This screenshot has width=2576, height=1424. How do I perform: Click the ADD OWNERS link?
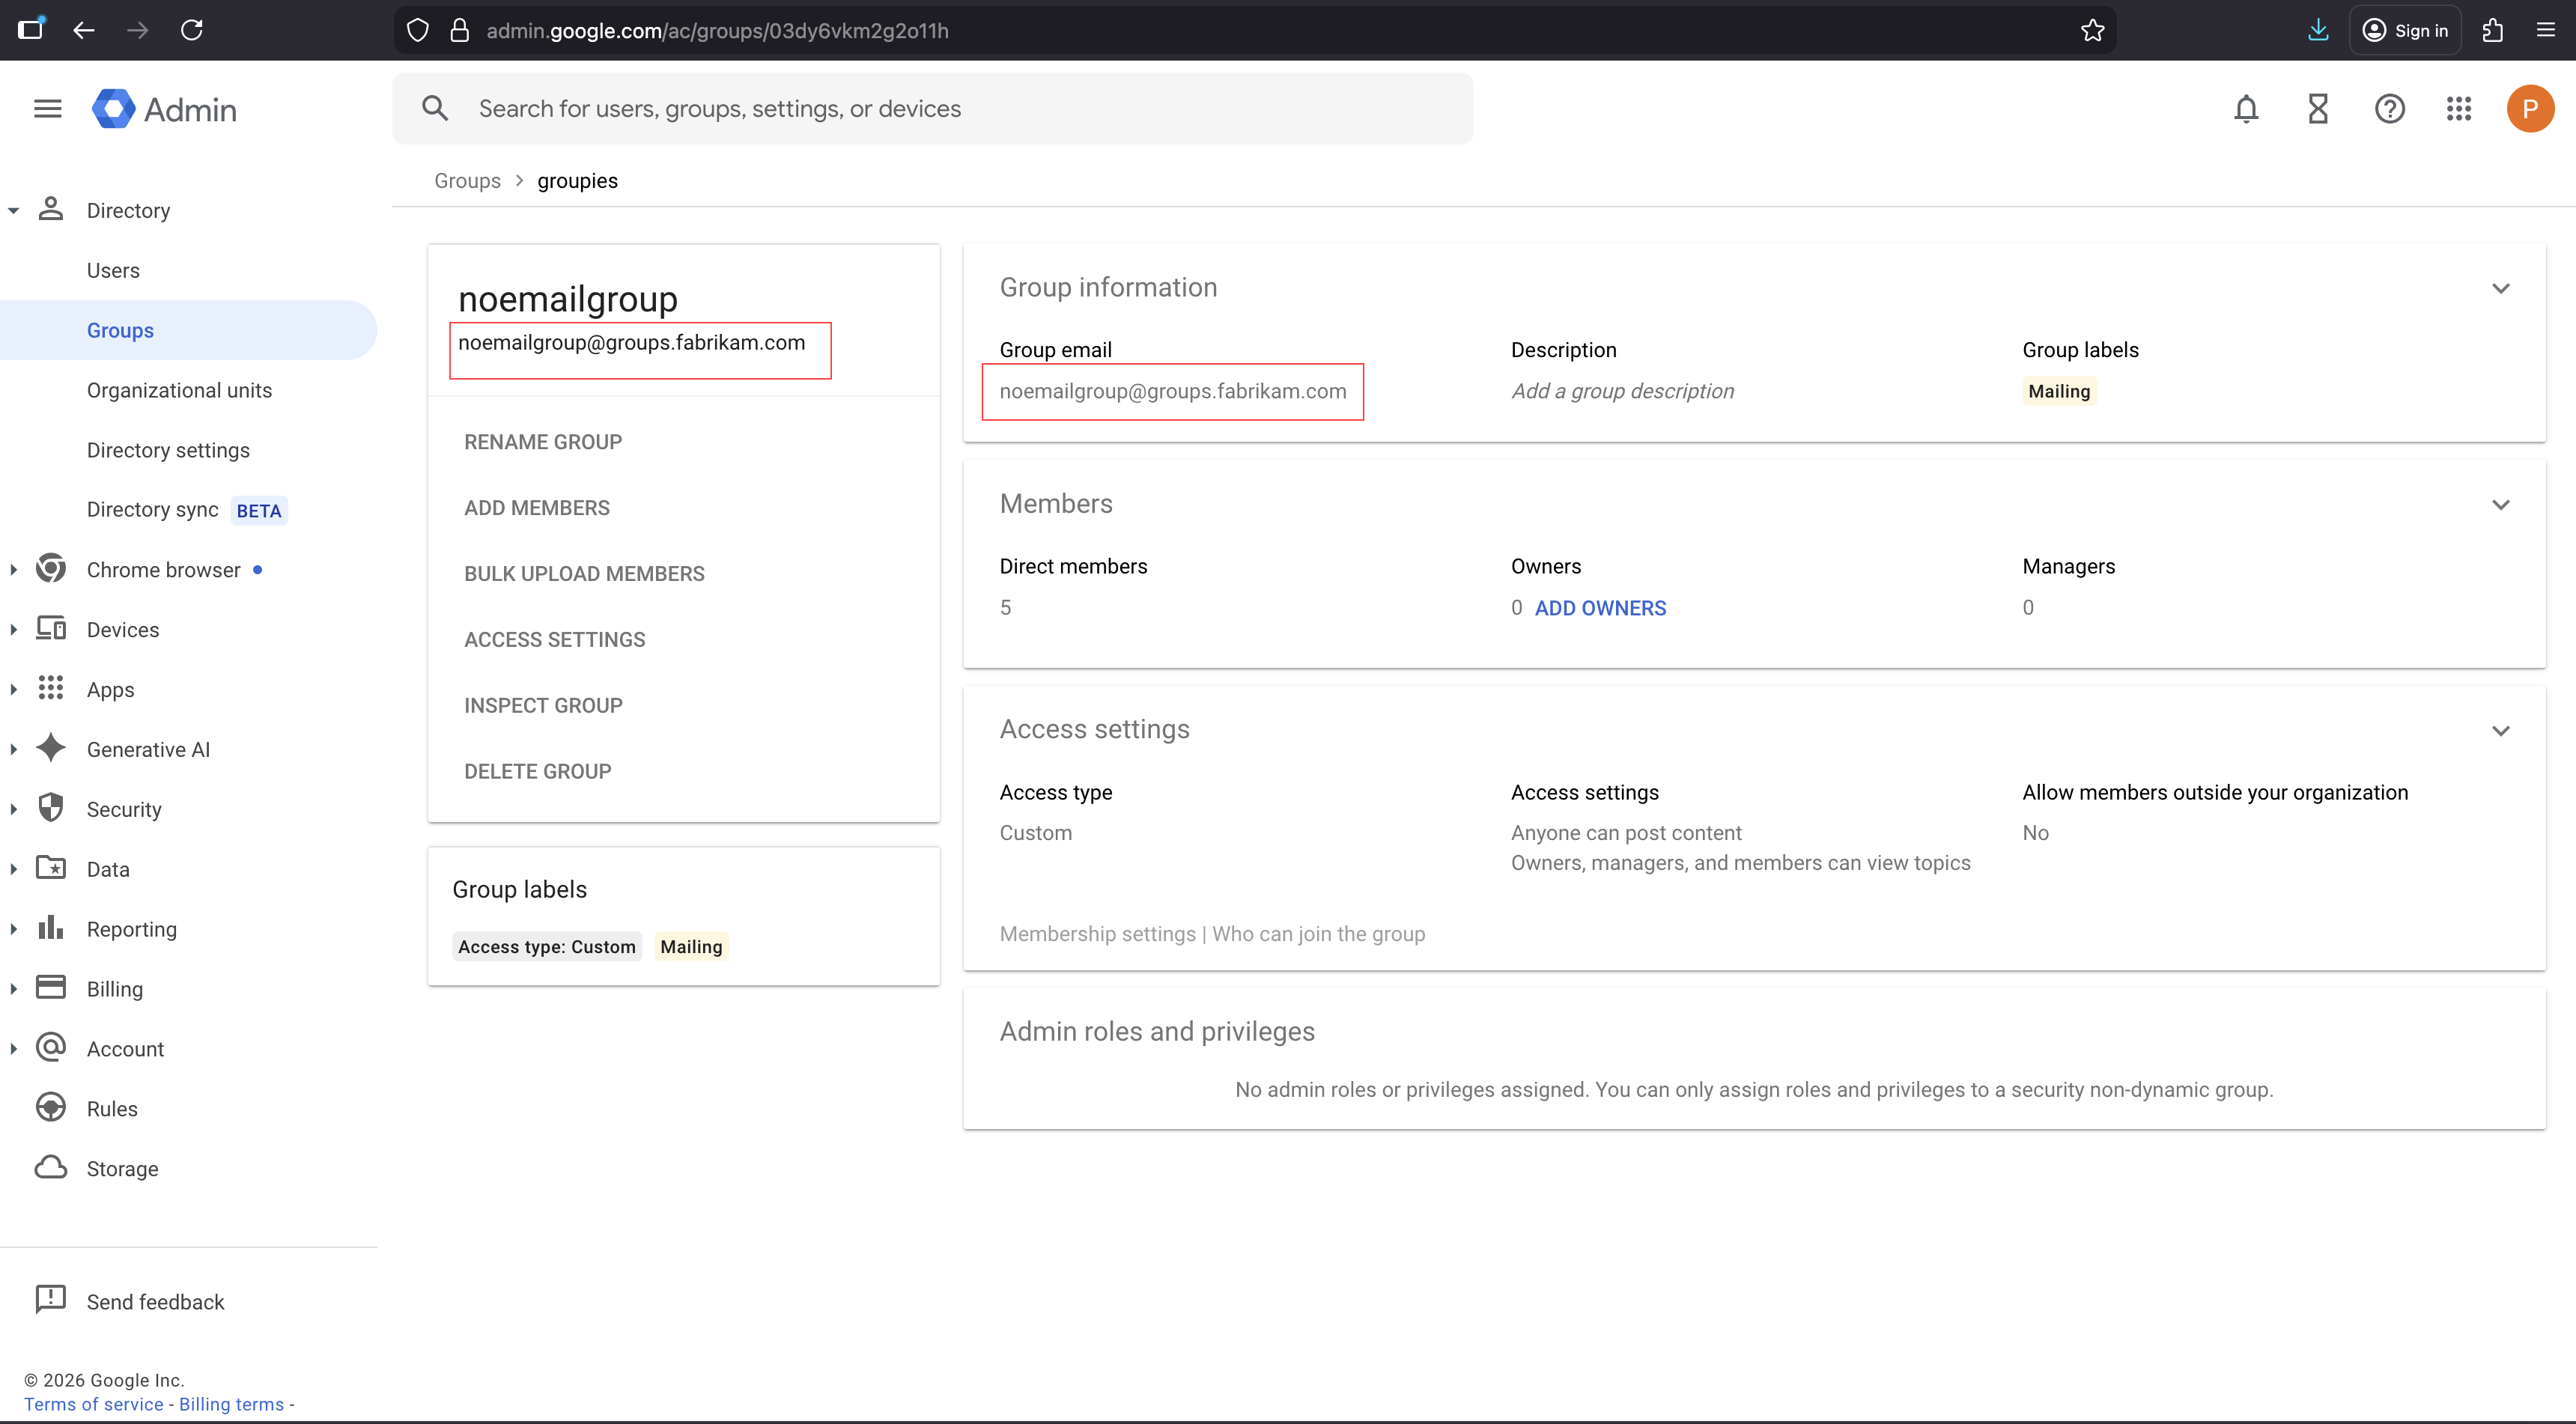click(x=1600, y=608)
